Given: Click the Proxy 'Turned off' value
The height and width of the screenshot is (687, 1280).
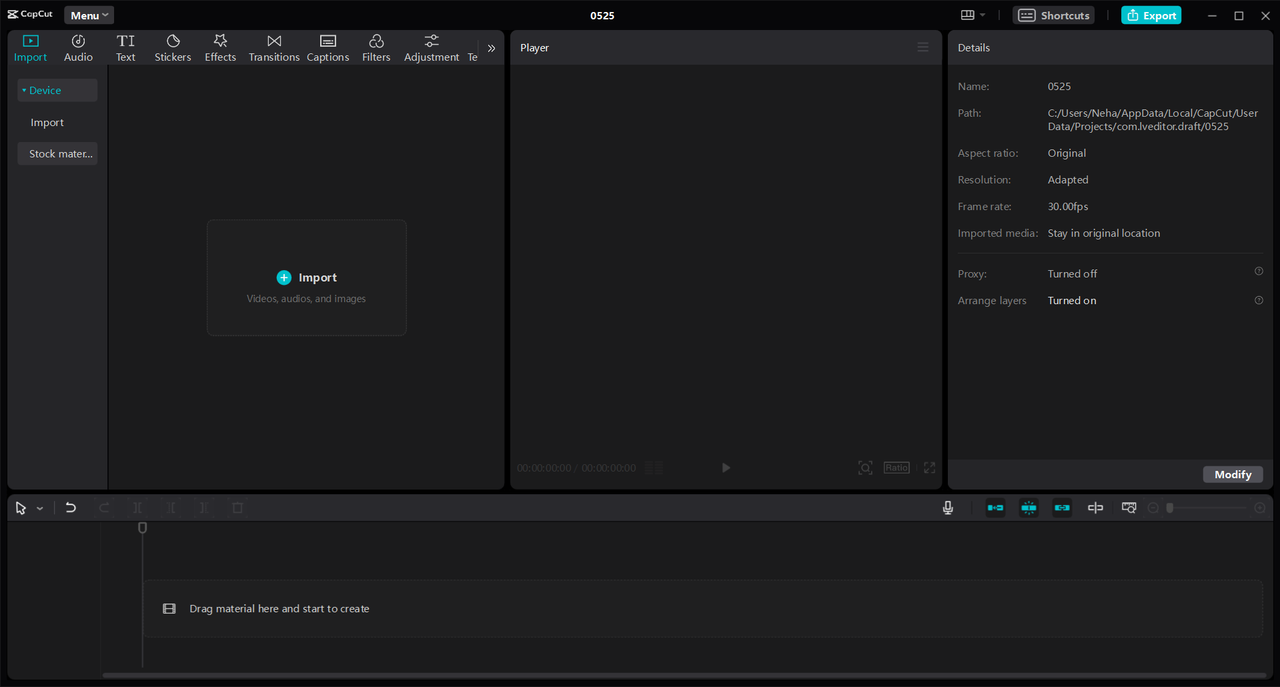Looking at the screenshot, I should click(1072, 274).
